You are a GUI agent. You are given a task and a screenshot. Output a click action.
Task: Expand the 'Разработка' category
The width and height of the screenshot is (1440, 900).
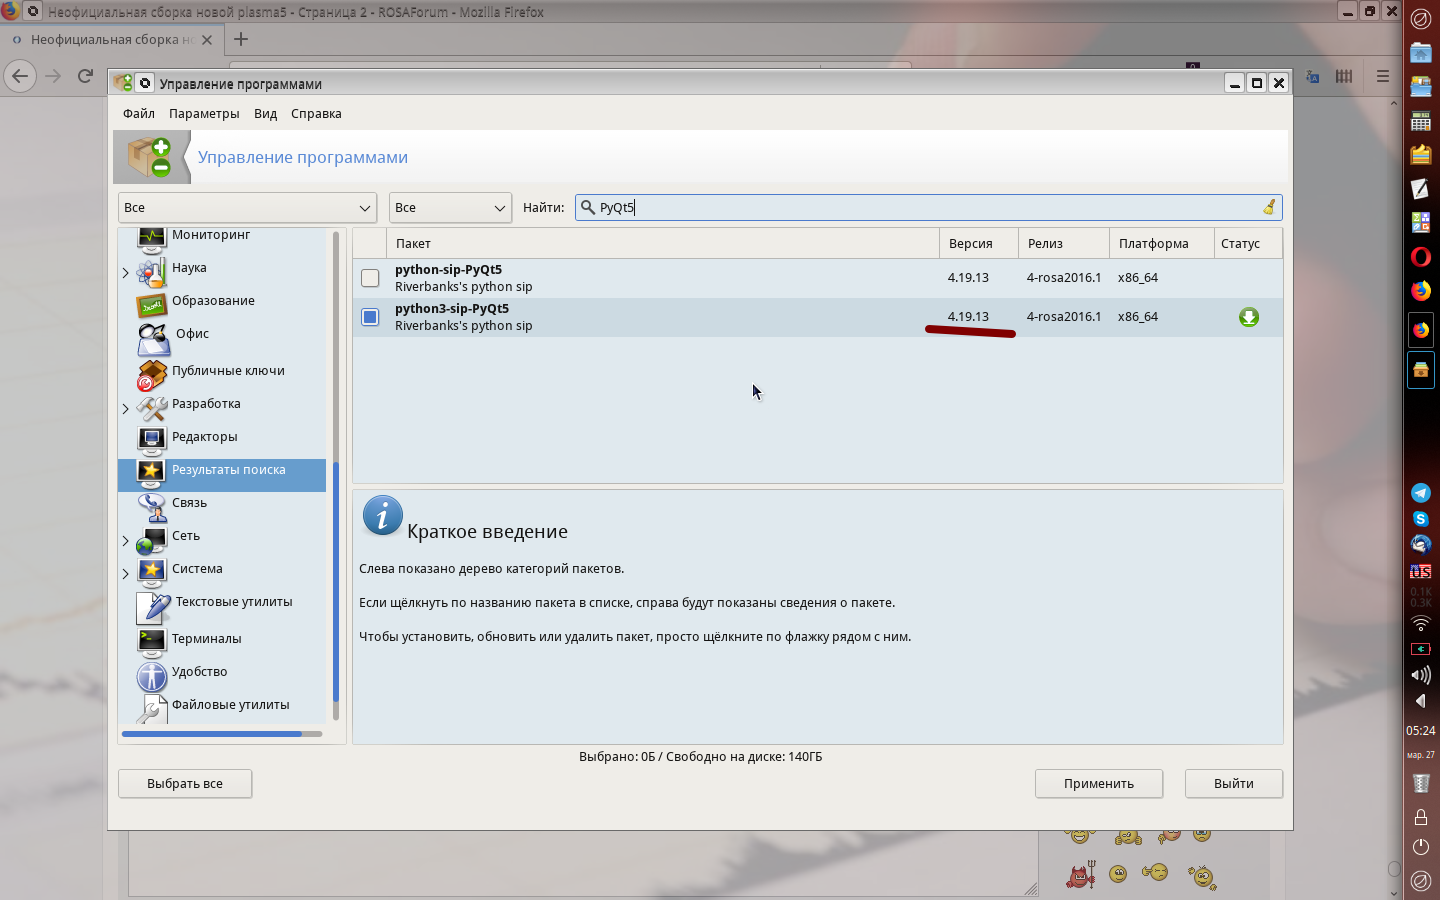pos(126,408)
